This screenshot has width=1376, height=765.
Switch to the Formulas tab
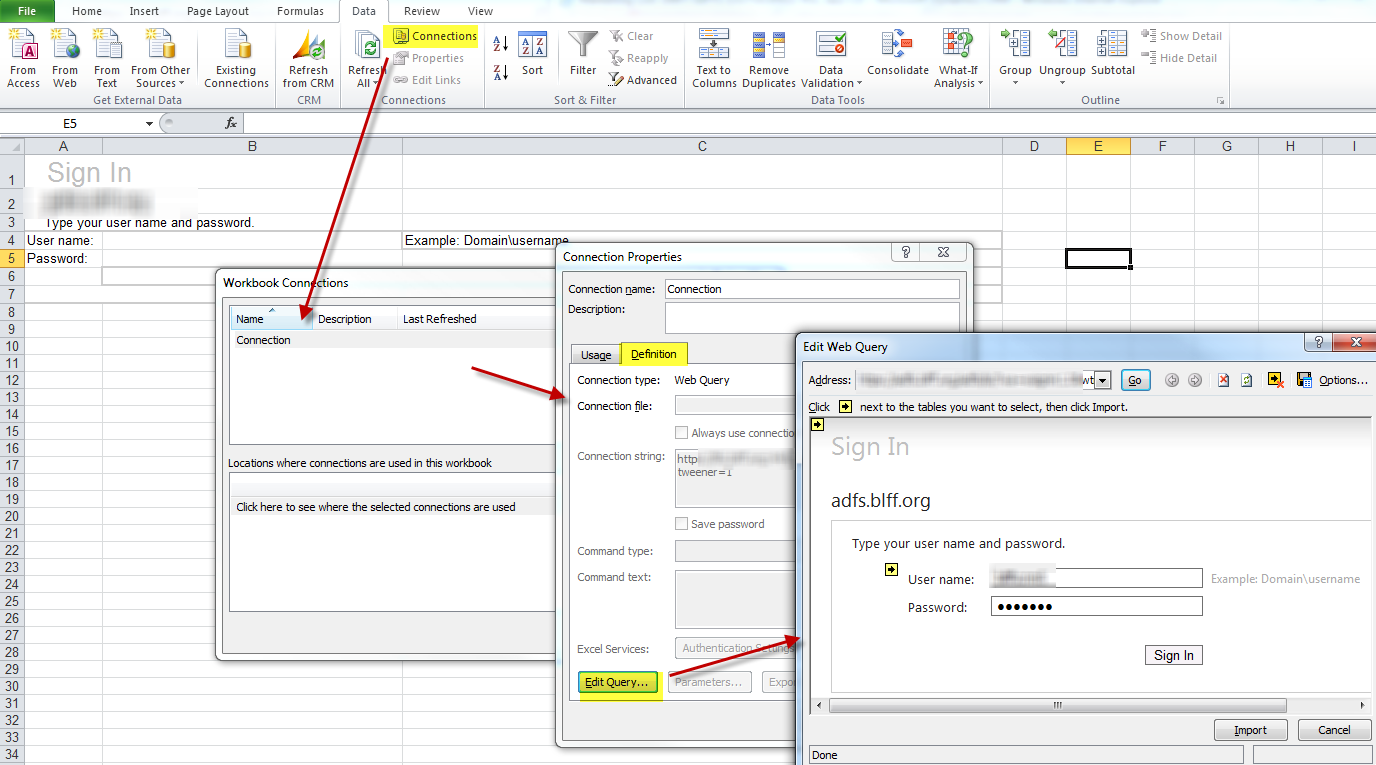point(300,11)
